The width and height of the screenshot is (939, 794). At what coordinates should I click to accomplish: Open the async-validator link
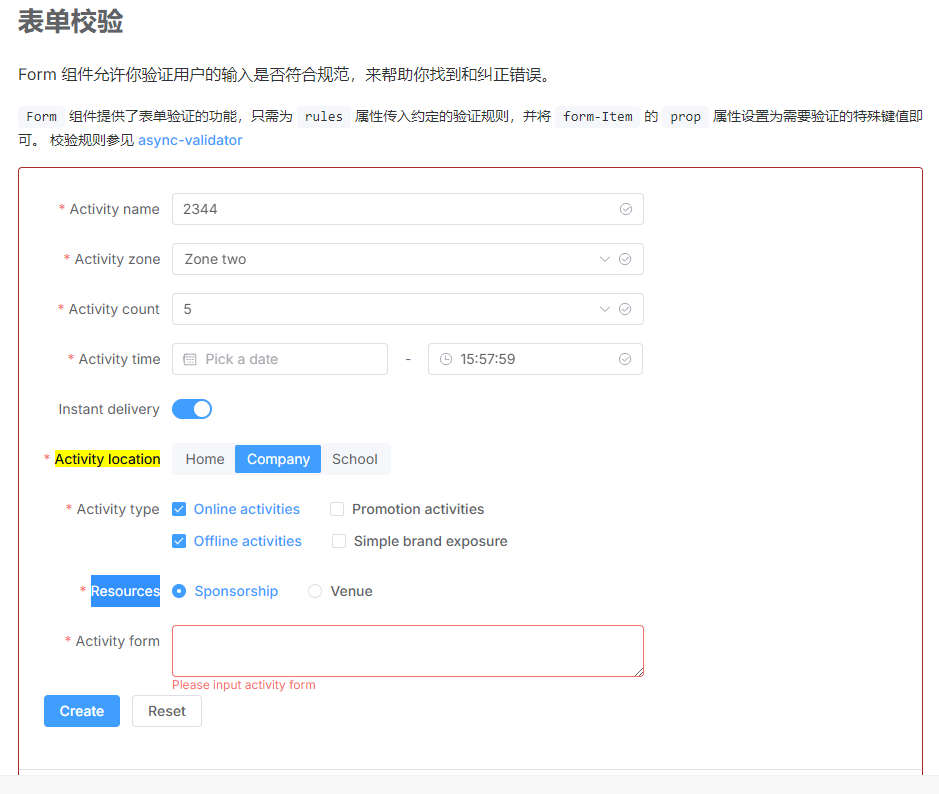click(190, 140)
